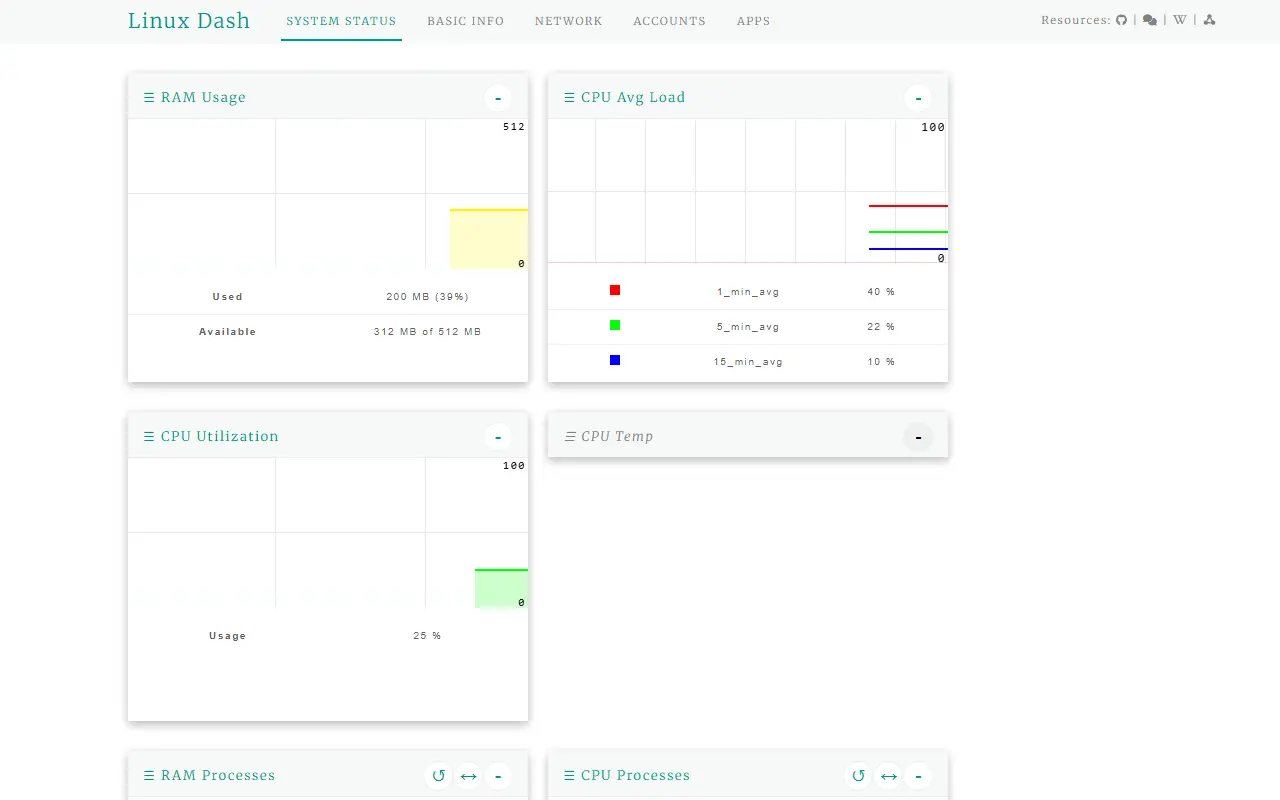Click the "312 MB of 512 MB" value
This screenshot has width=1280, height=800.
click(427, 332)
